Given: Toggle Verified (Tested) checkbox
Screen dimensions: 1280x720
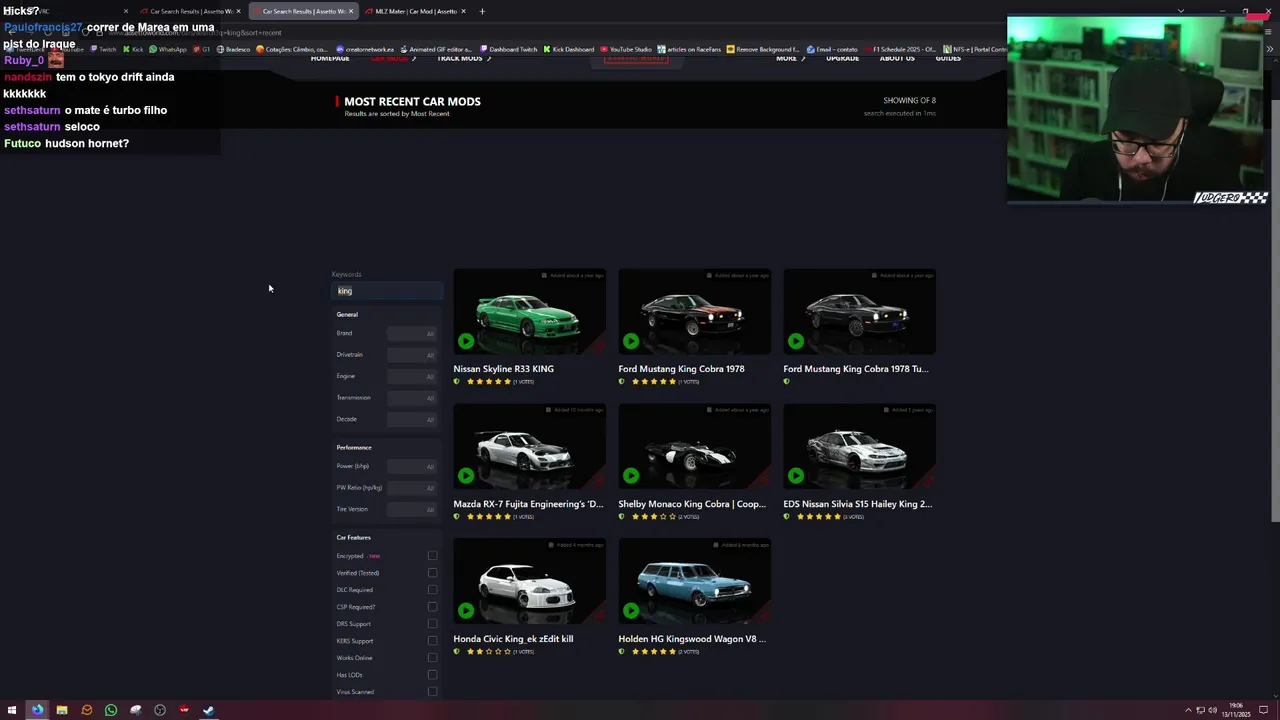Looking at the screenshot, I should (432, 573).
